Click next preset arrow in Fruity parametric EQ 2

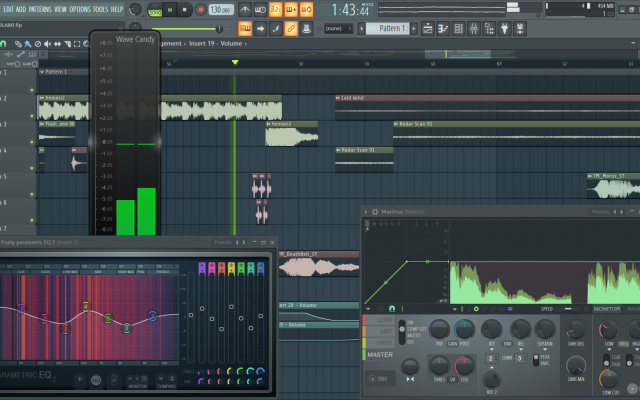(x=244, y=242)
